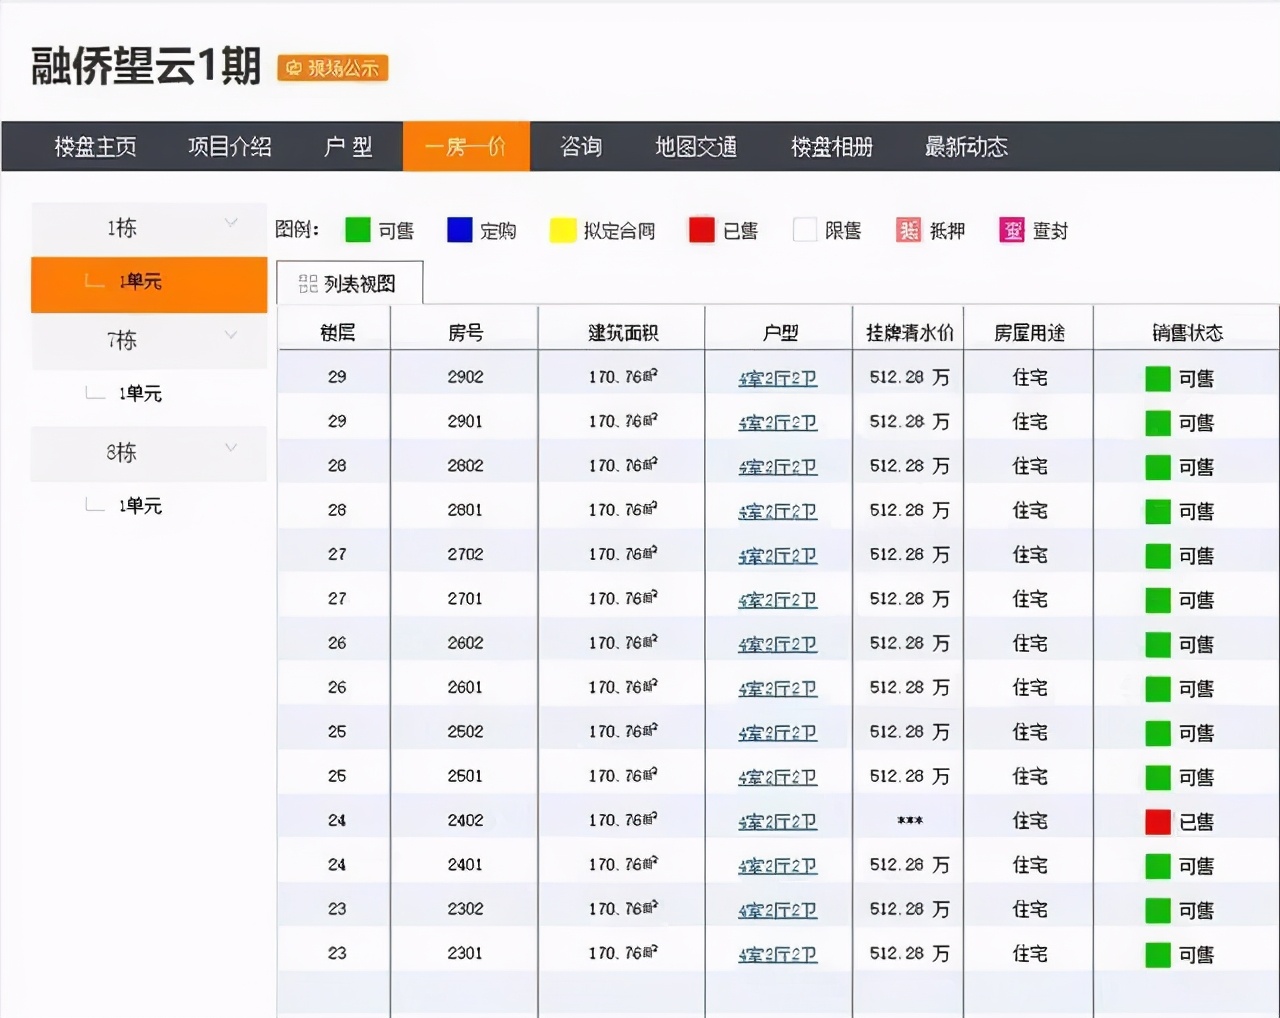The width and height of the screenshot is (1280, 1018).
Task: Click the 最新动态 navigation link
Action: click(966, 146)
